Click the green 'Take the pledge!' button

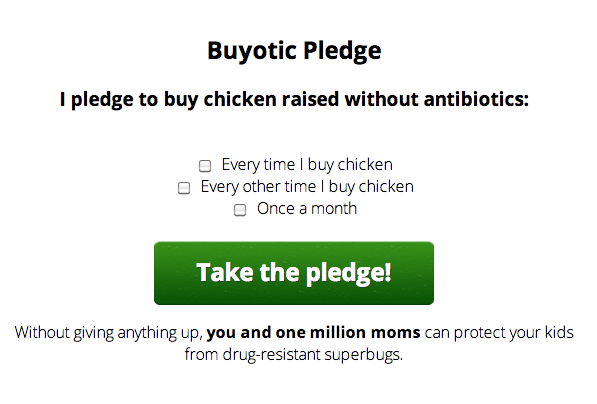[x=294, y=273]
